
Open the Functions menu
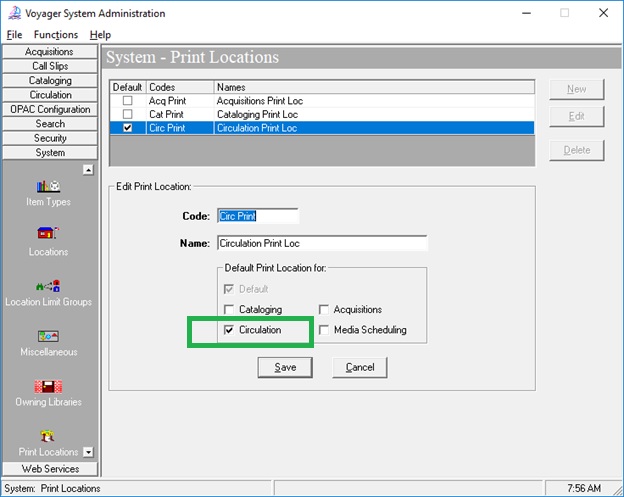coord(56,35)
